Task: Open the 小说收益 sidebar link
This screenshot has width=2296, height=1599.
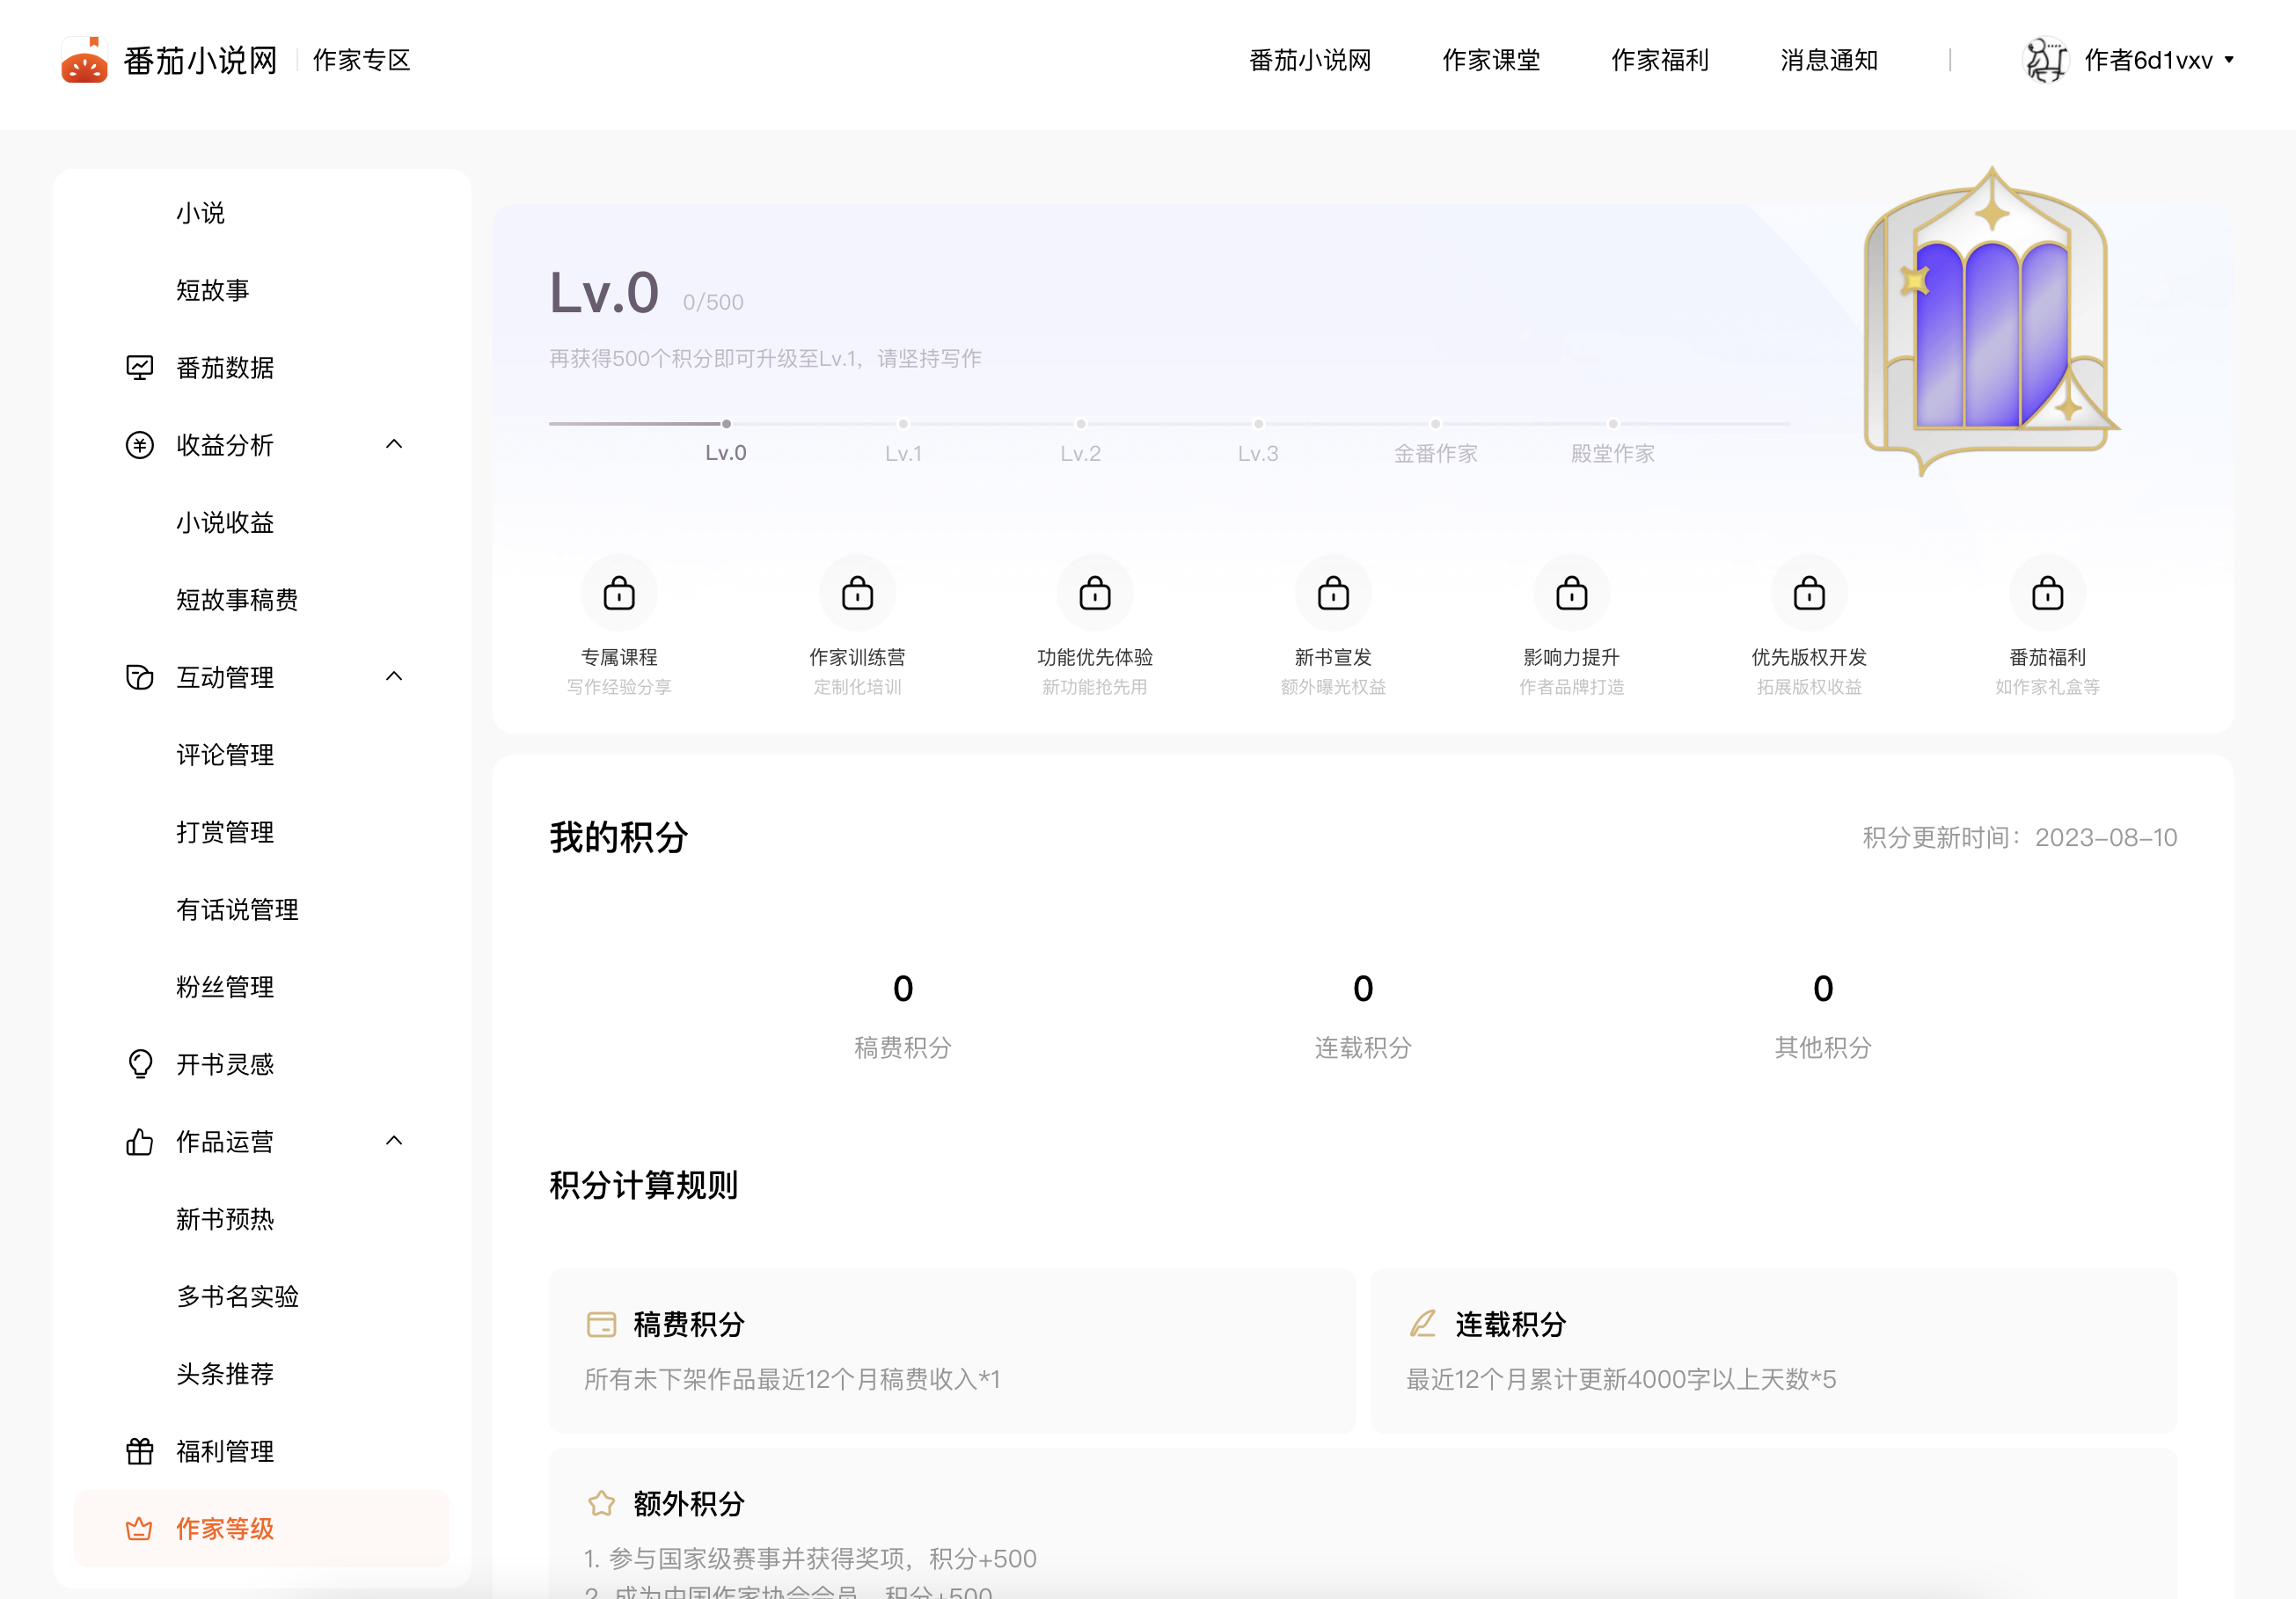Action: click(225, 523)
